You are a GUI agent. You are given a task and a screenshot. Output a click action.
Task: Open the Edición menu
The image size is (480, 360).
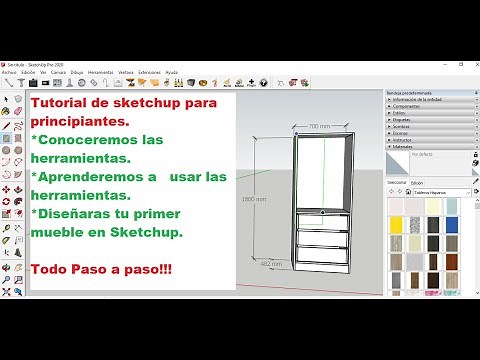point(28,72)
